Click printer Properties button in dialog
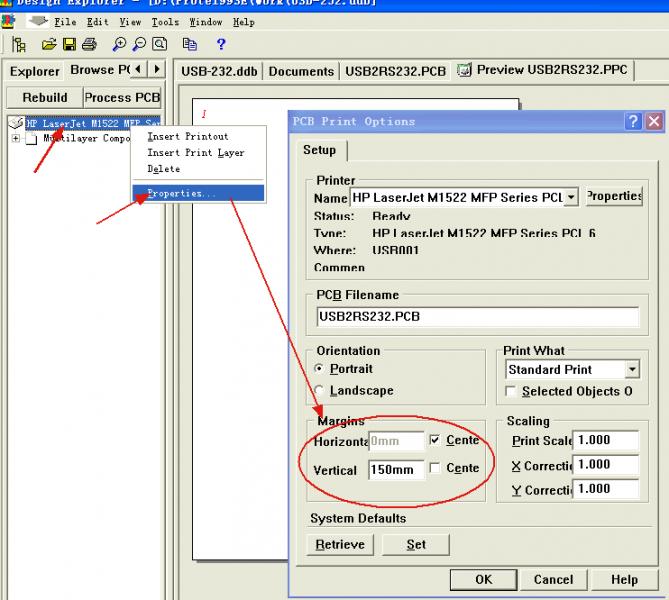 [x=614, y=196]
